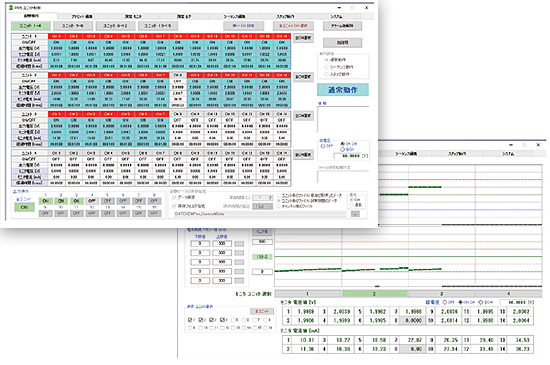The image size is (550, 365).
Task: Select the ユニット 13~16 button
Action: click(x=158, y=26)
